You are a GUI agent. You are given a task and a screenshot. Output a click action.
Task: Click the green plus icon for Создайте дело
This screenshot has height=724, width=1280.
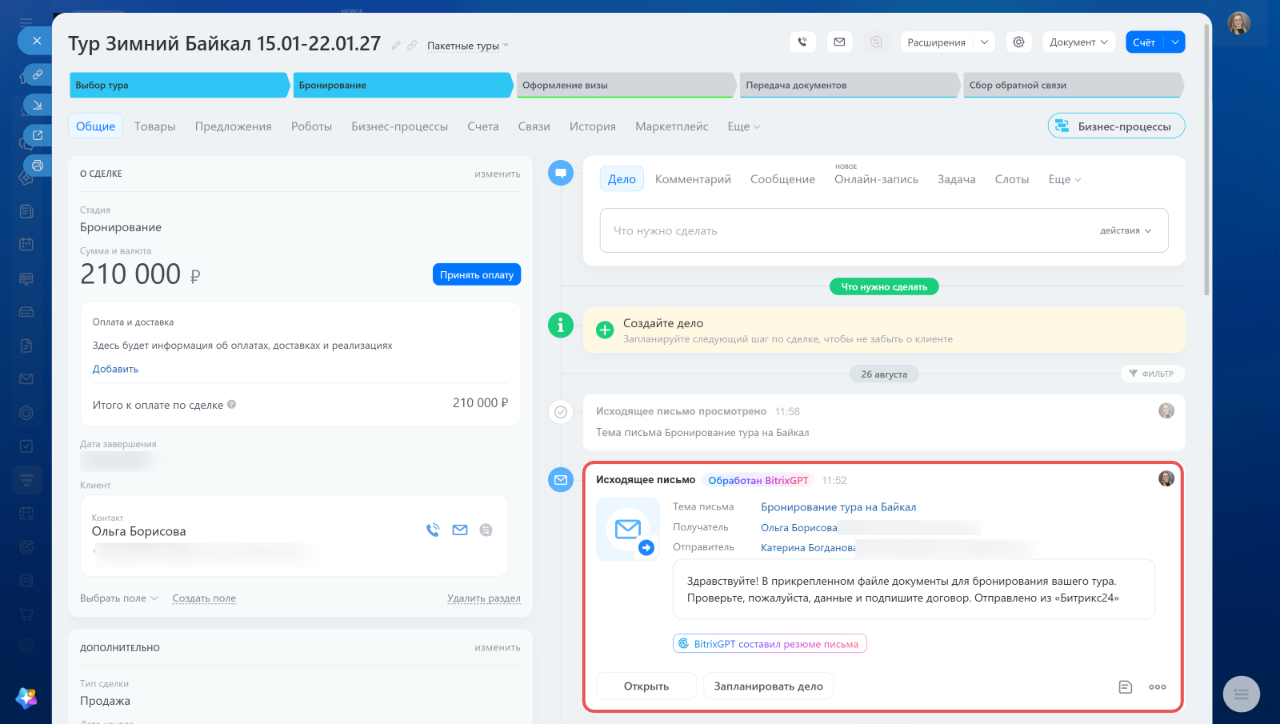[604, 330]
